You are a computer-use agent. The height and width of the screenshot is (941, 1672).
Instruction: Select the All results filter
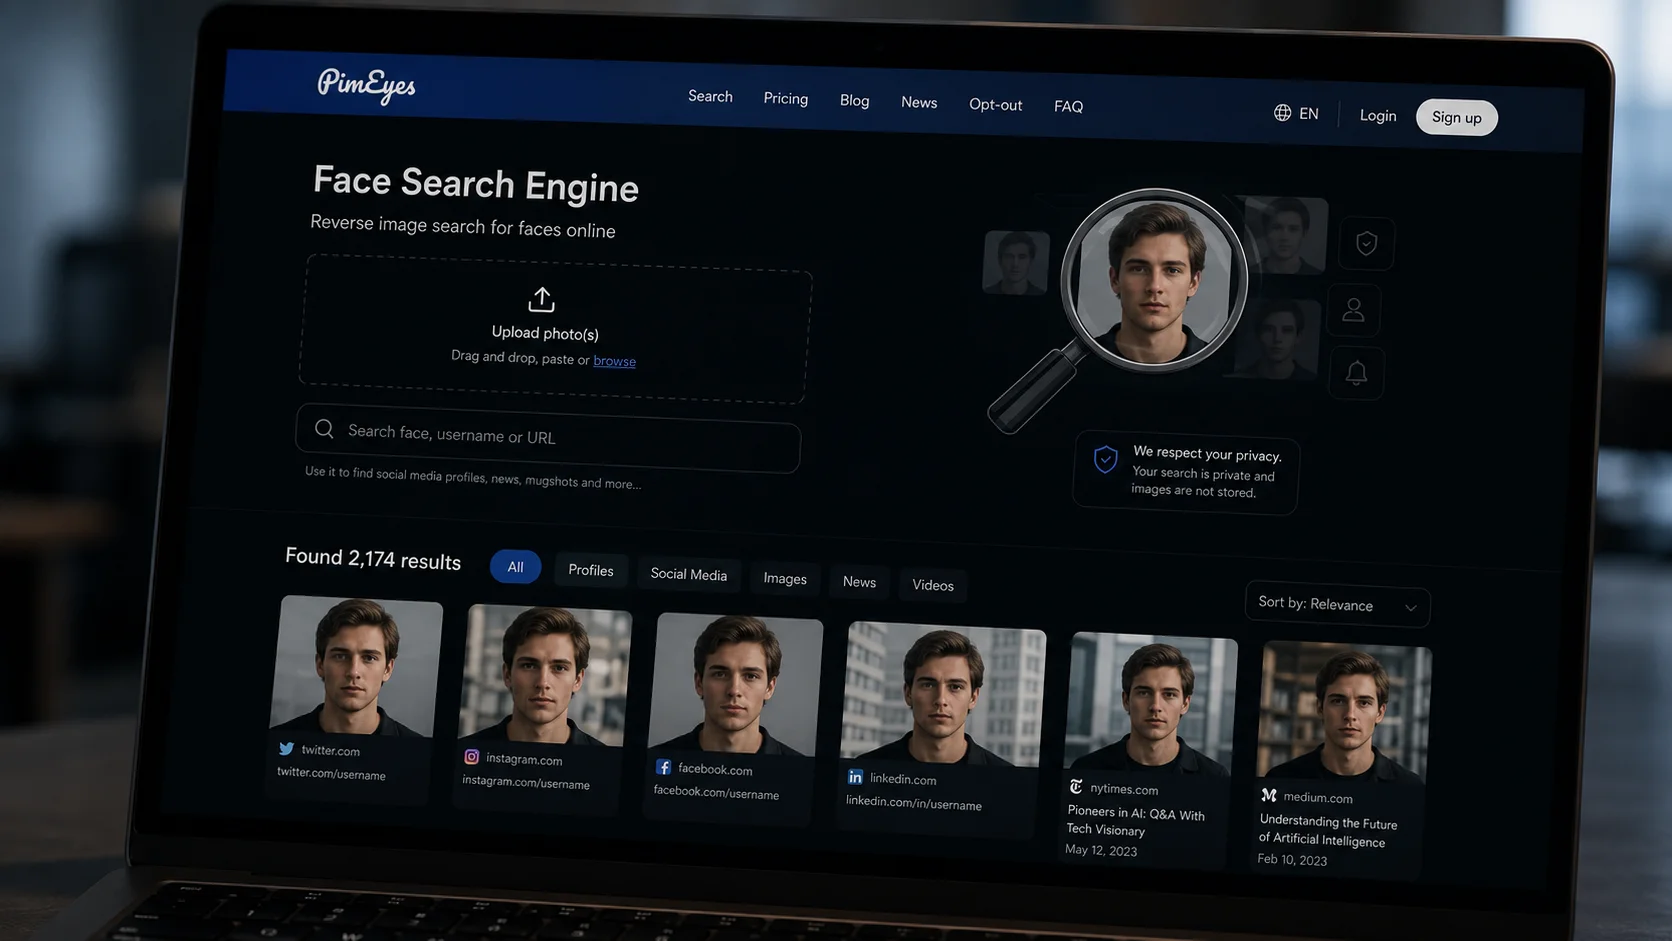515,567
